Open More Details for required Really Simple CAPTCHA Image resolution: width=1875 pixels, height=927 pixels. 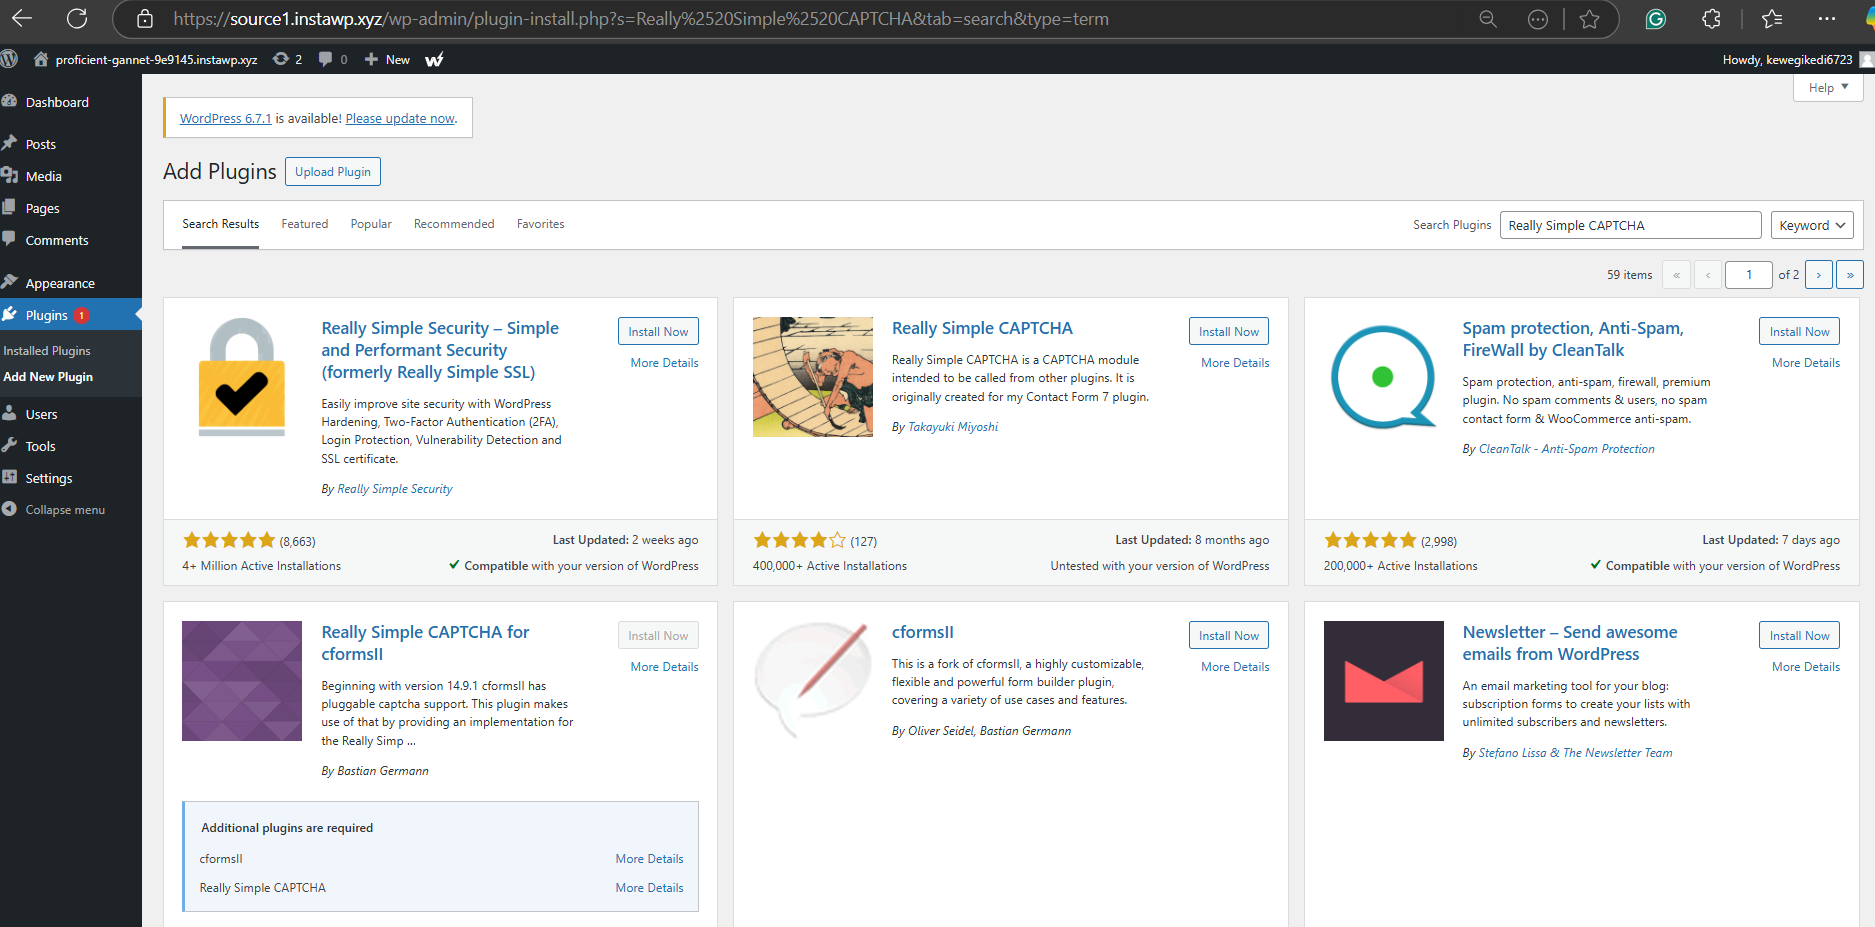coord(649,888)
